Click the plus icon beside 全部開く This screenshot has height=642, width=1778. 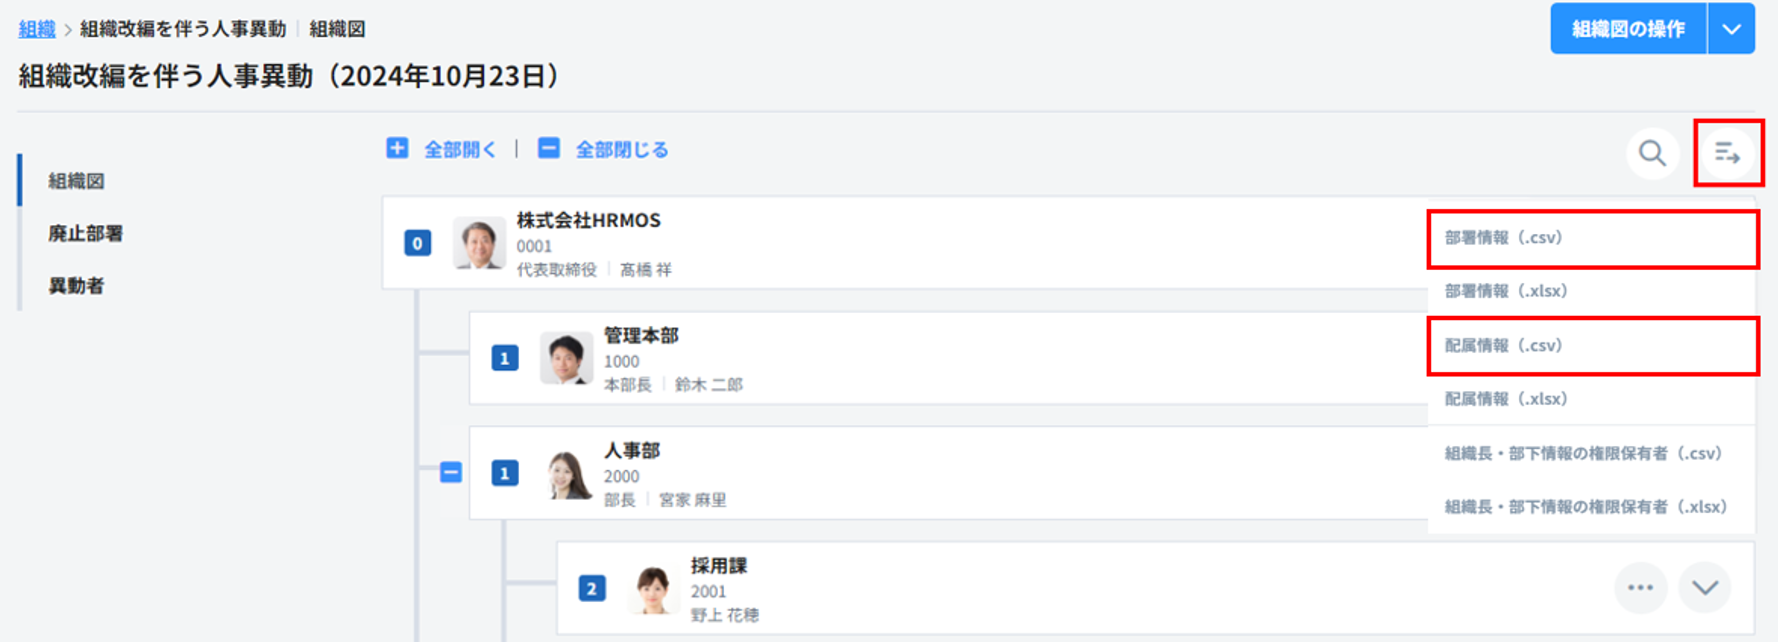[x=397, y=148]
